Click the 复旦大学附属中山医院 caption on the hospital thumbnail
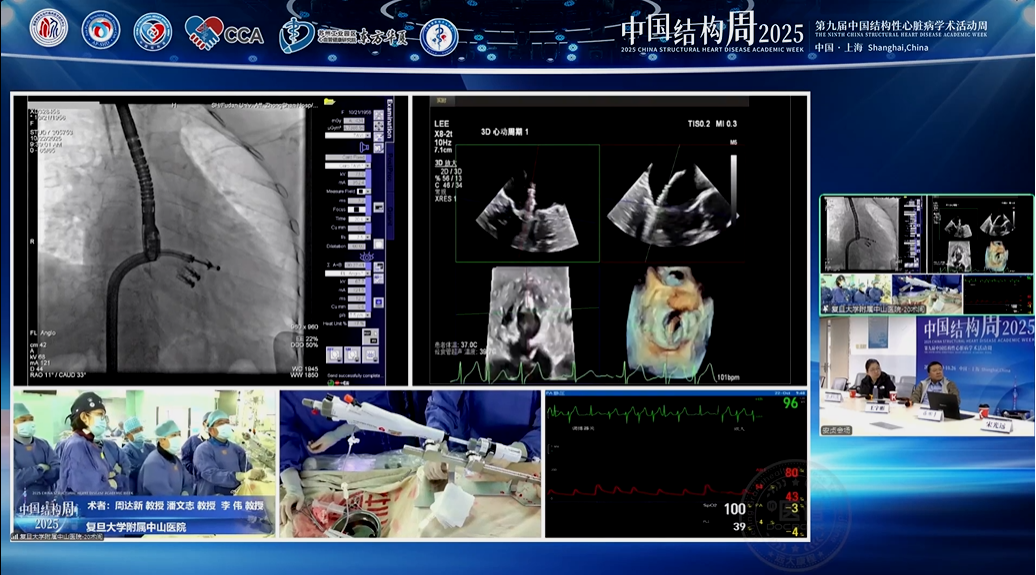 coord(861,309)
